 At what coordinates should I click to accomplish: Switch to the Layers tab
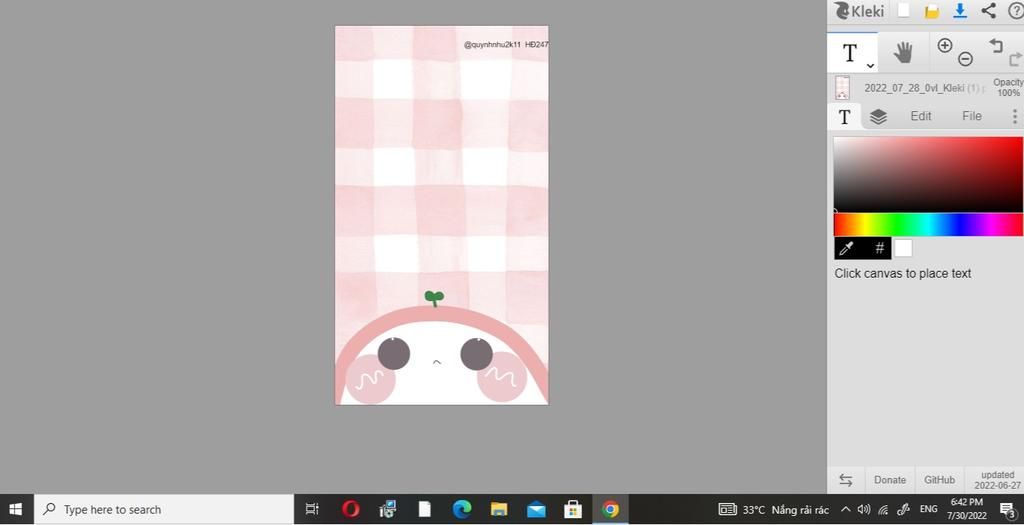(878, 116)
